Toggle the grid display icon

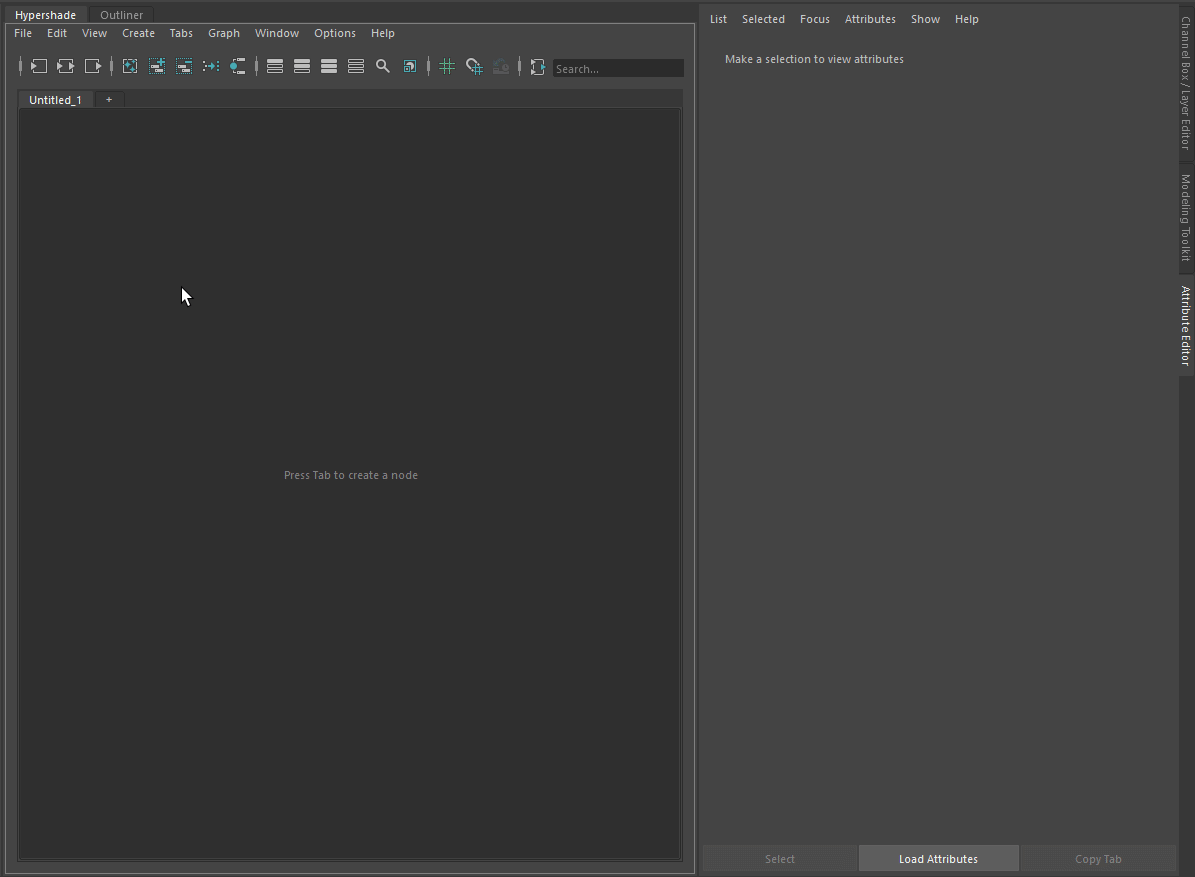click(447, 67)
